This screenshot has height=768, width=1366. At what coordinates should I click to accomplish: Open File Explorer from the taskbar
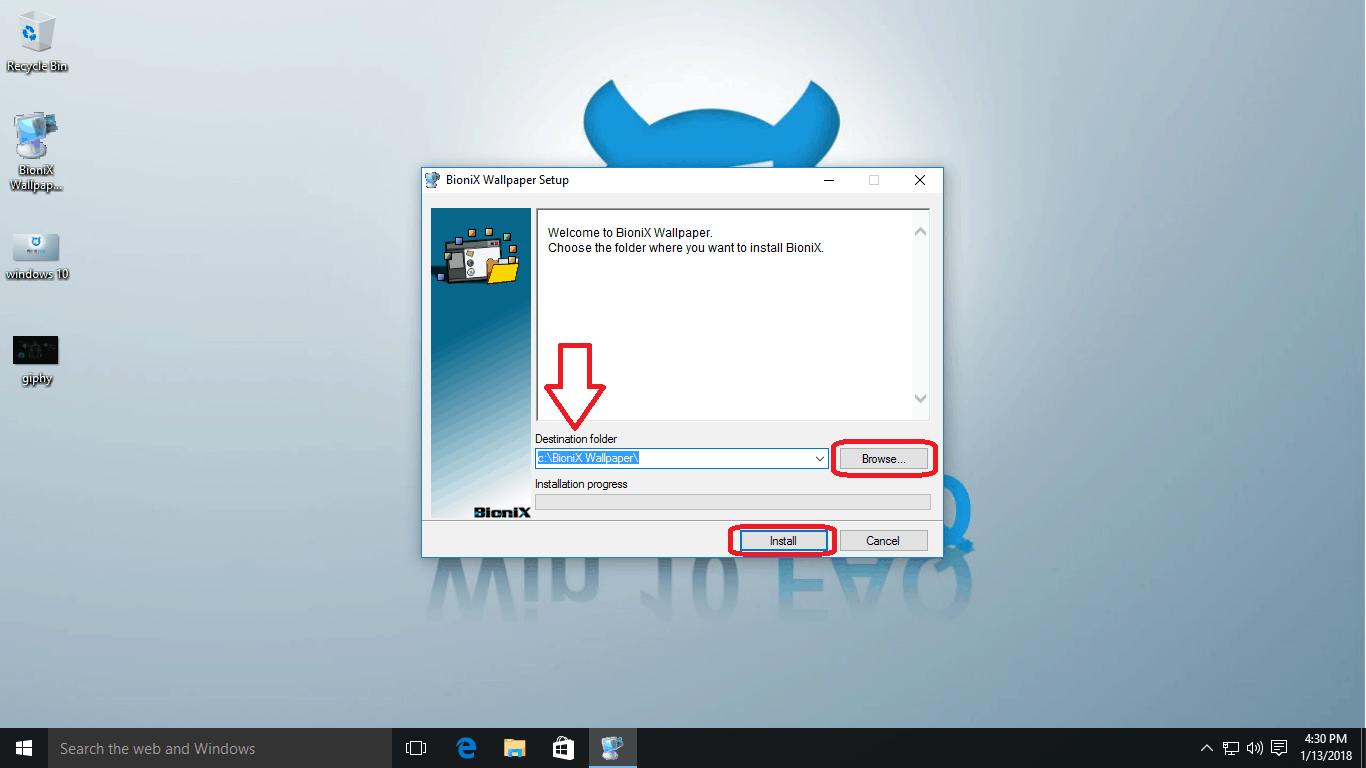pos(514,748)
